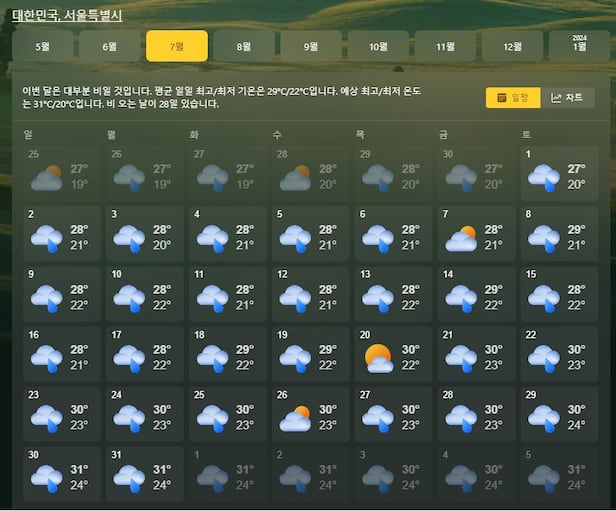The image size is (616, 511).
Task: Click the rain icon on day 15
Action: click(543, 297)
